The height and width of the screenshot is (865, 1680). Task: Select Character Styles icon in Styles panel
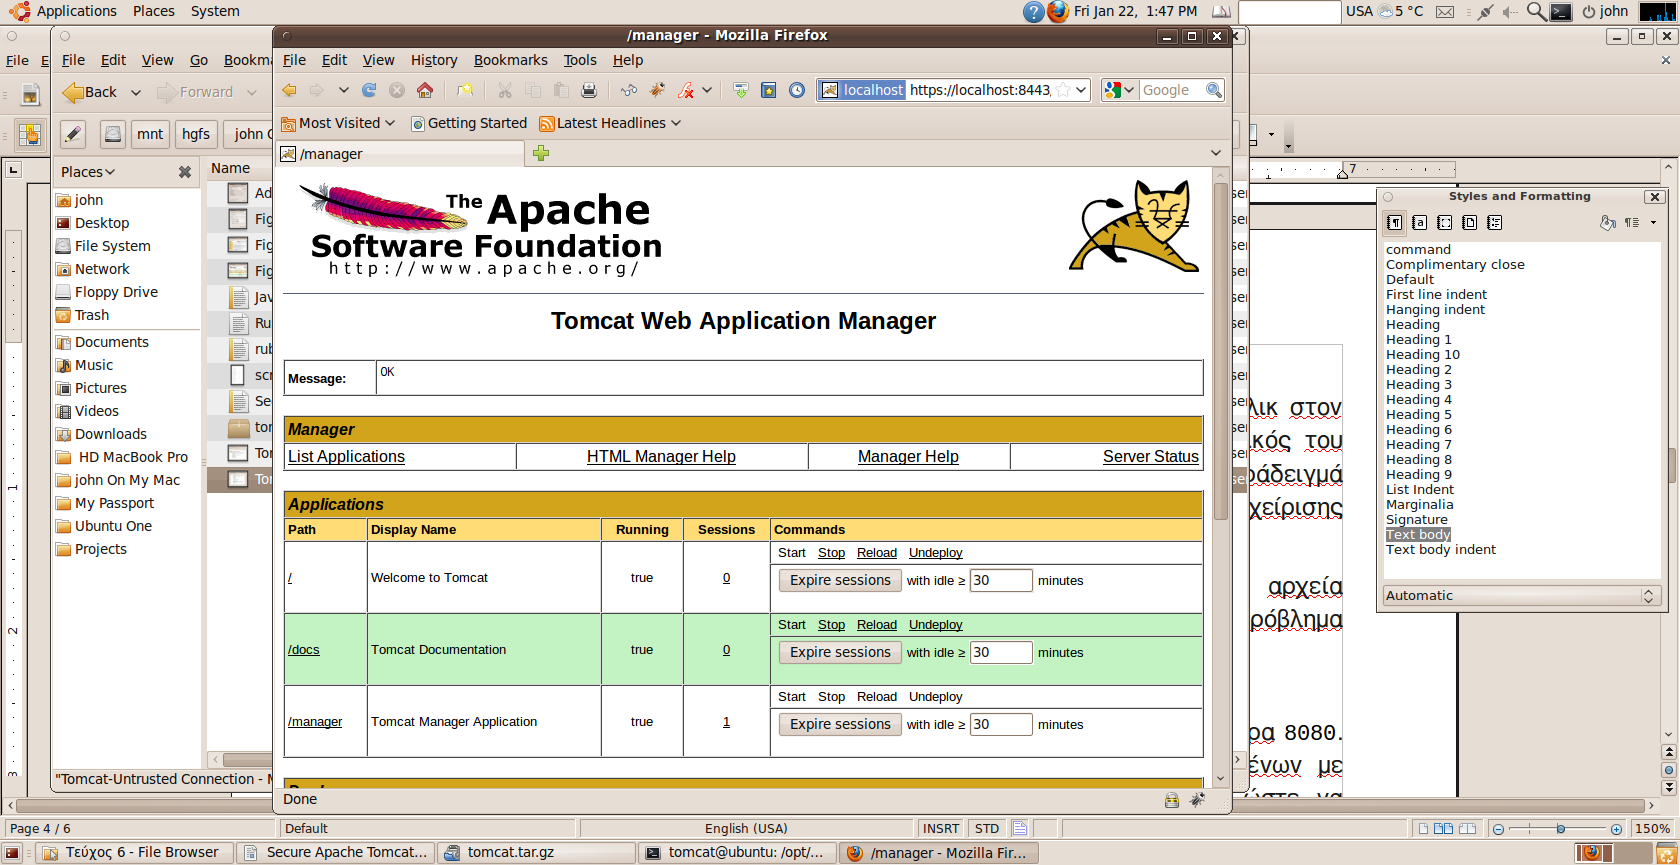click(1419, 223)
